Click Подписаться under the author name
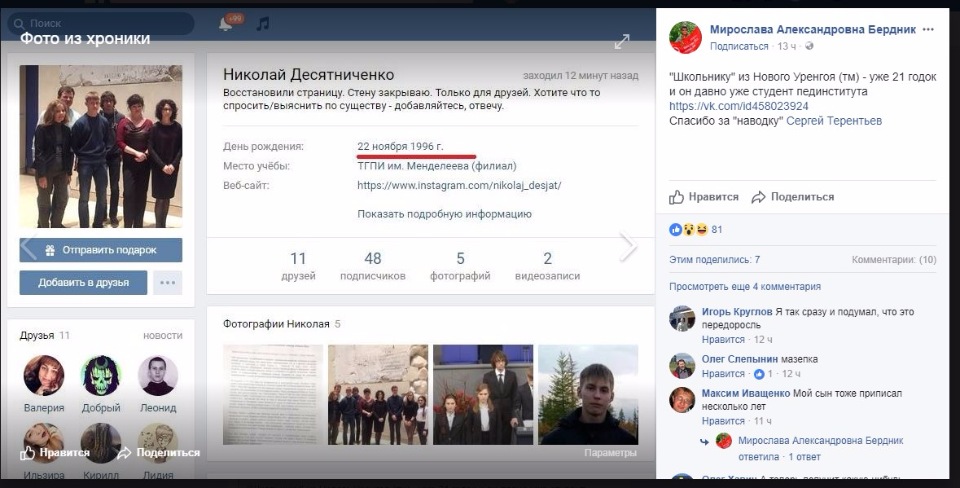This screenshot has height=488, width=960. (739, 46)
